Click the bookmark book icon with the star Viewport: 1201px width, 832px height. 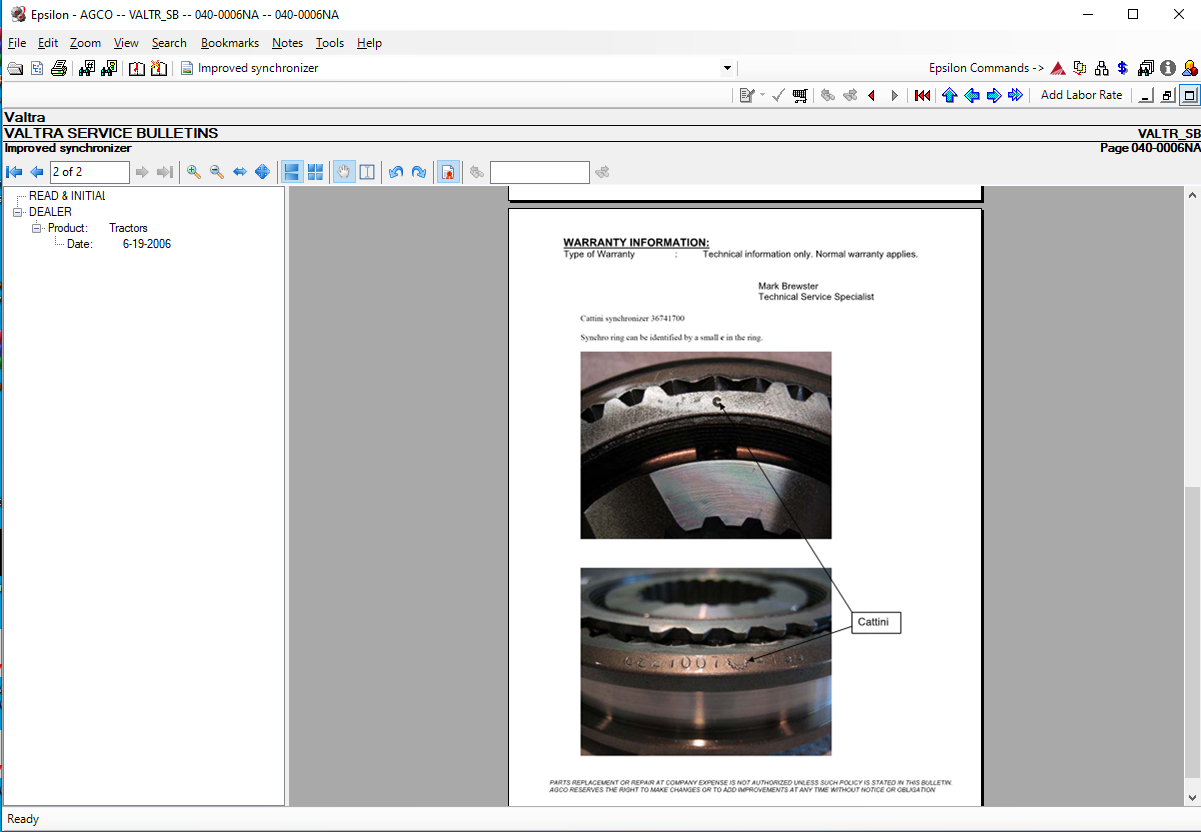pos(158,68)
